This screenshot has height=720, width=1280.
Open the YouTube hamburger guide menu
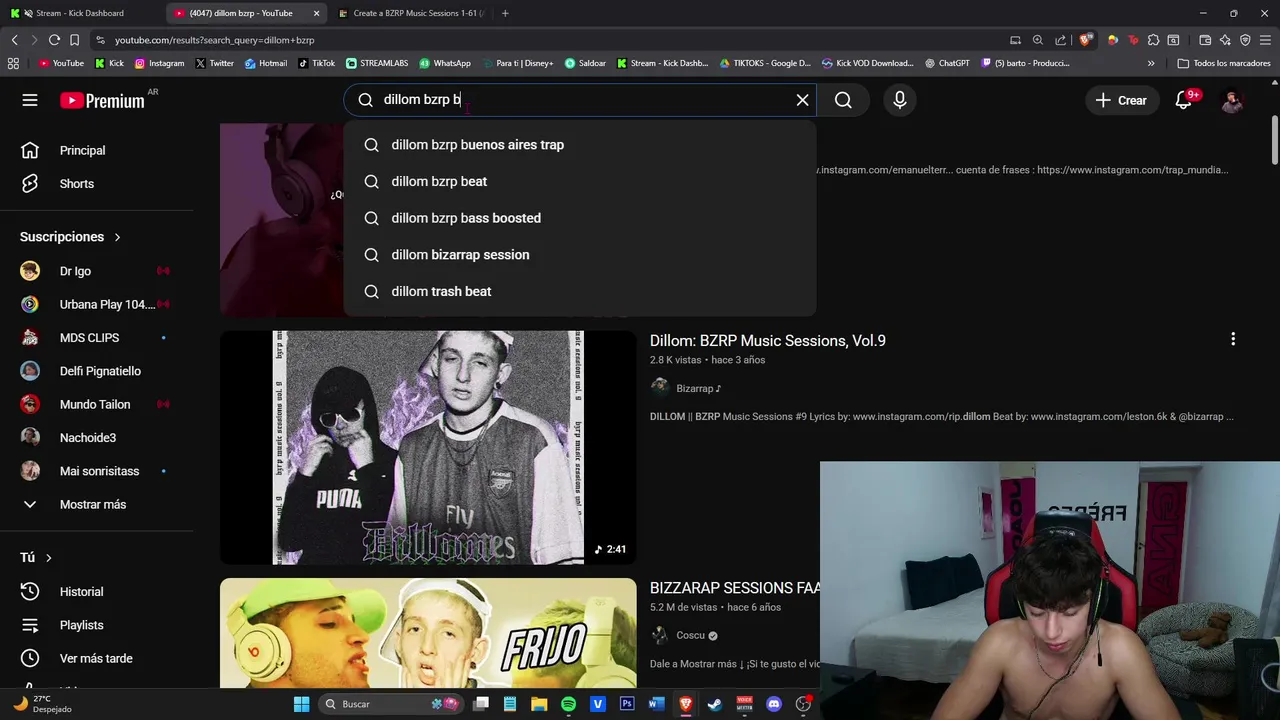click(x=30, y=100)
